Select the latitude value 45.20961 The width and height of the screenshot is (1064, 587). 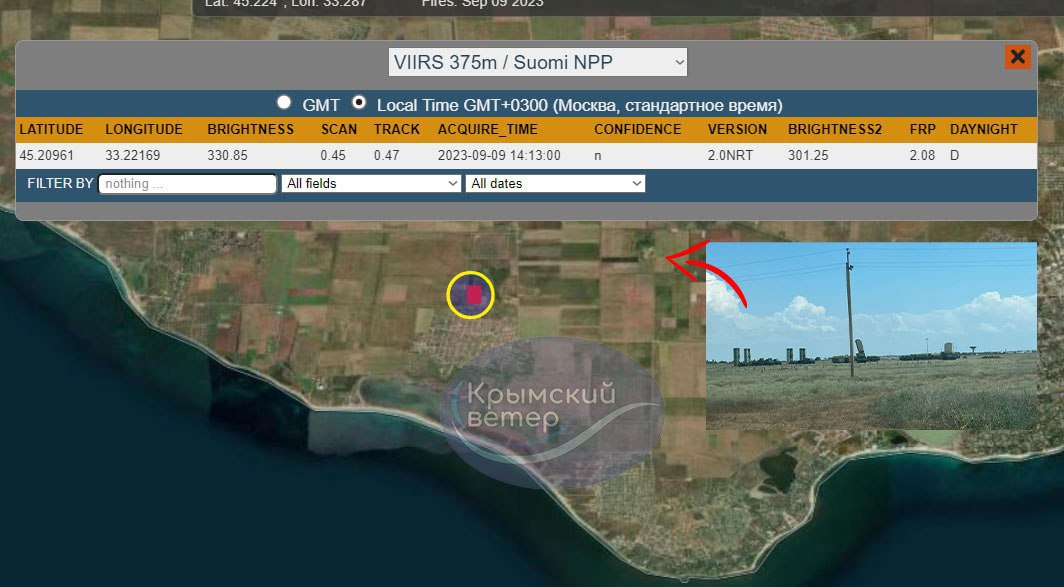[x=47, y=155]
